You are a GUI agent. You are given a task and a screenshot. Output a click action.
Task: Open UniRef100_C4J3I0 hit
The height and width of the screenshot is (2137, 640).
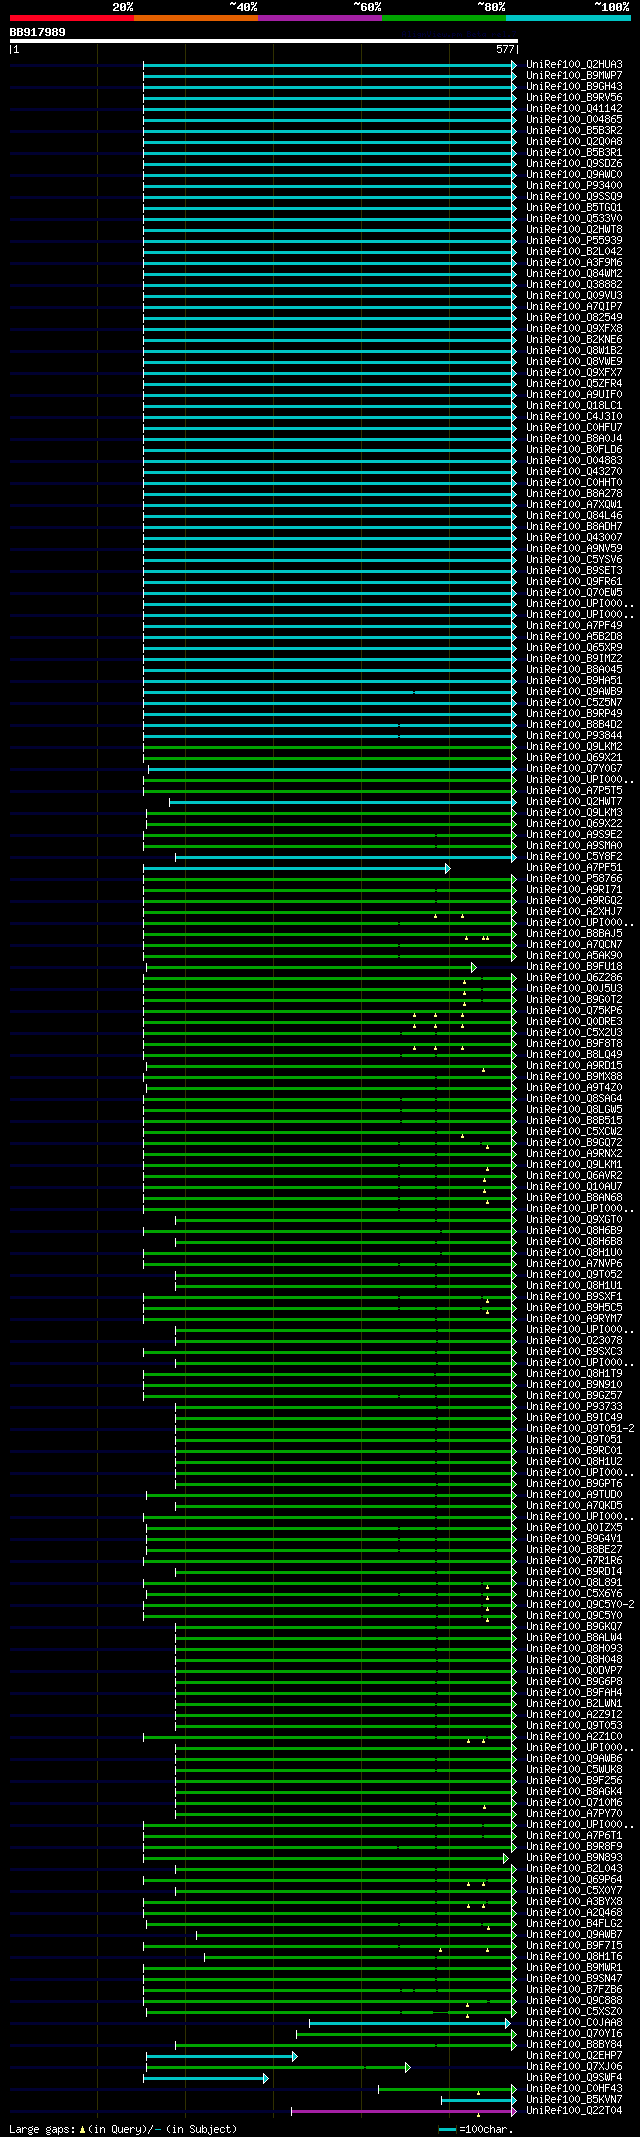[574, 417]
